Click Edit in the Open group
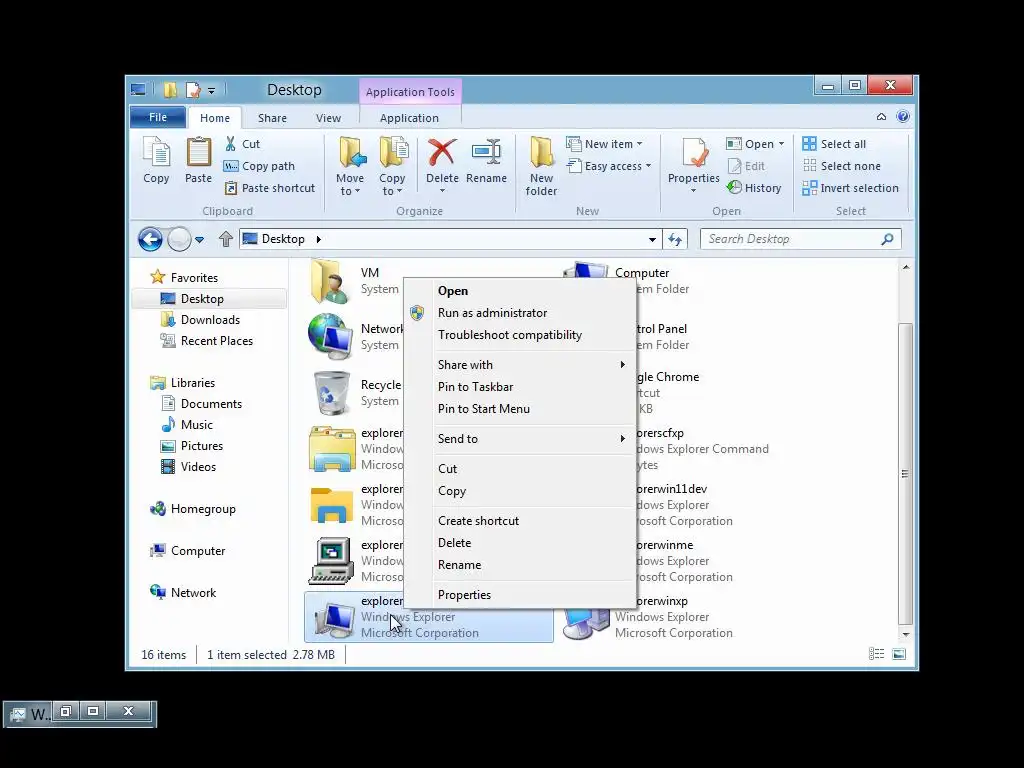1024x768 pixels. 746,166
